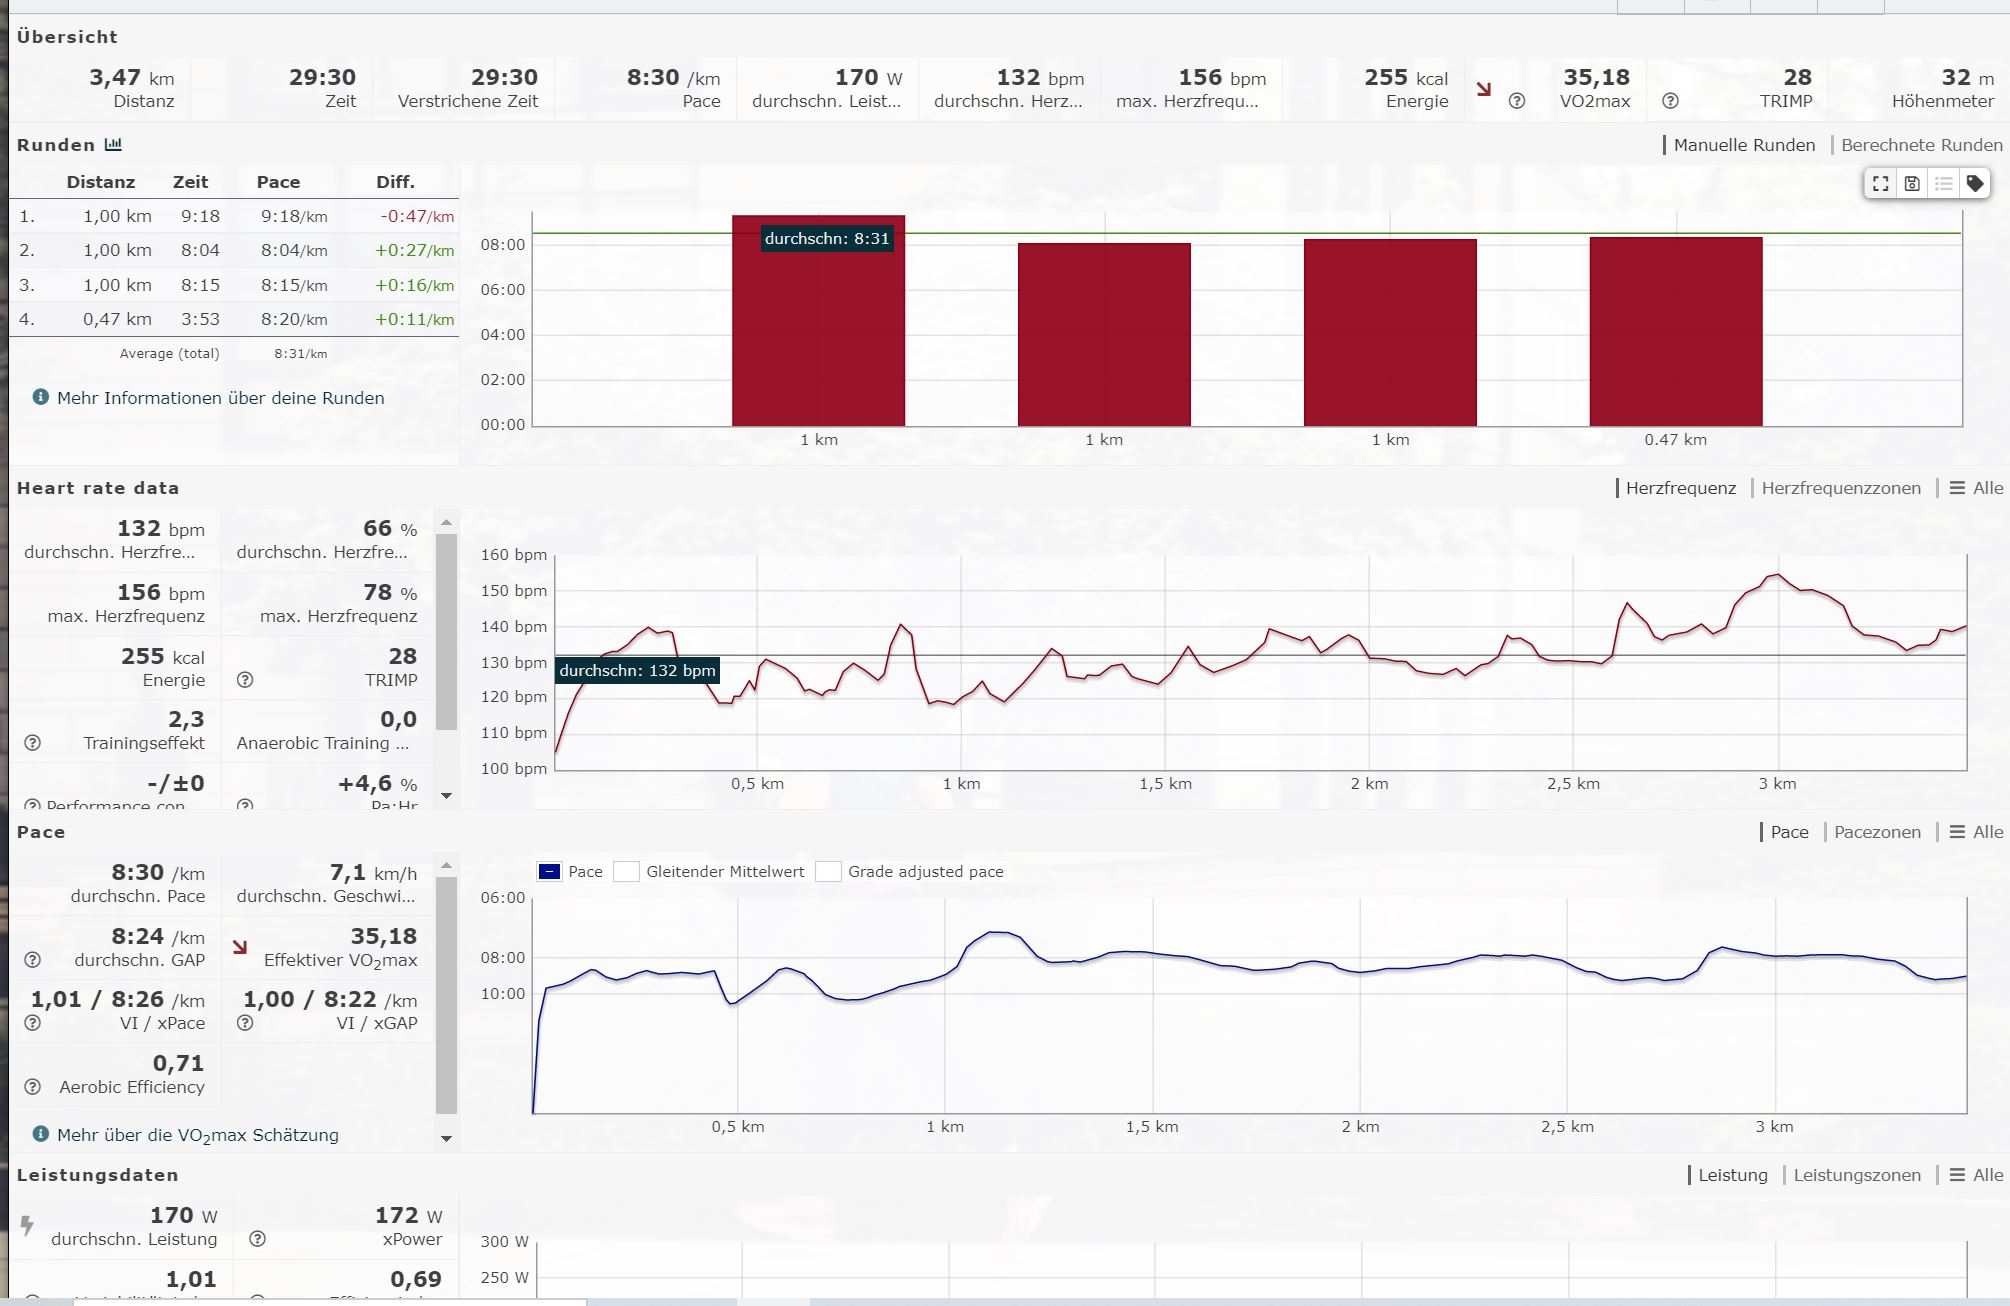The height and width of the screenshot is (1306, 2010).
Task: Switch to Herzfrequenzzonen tab
Action: 1840,488
